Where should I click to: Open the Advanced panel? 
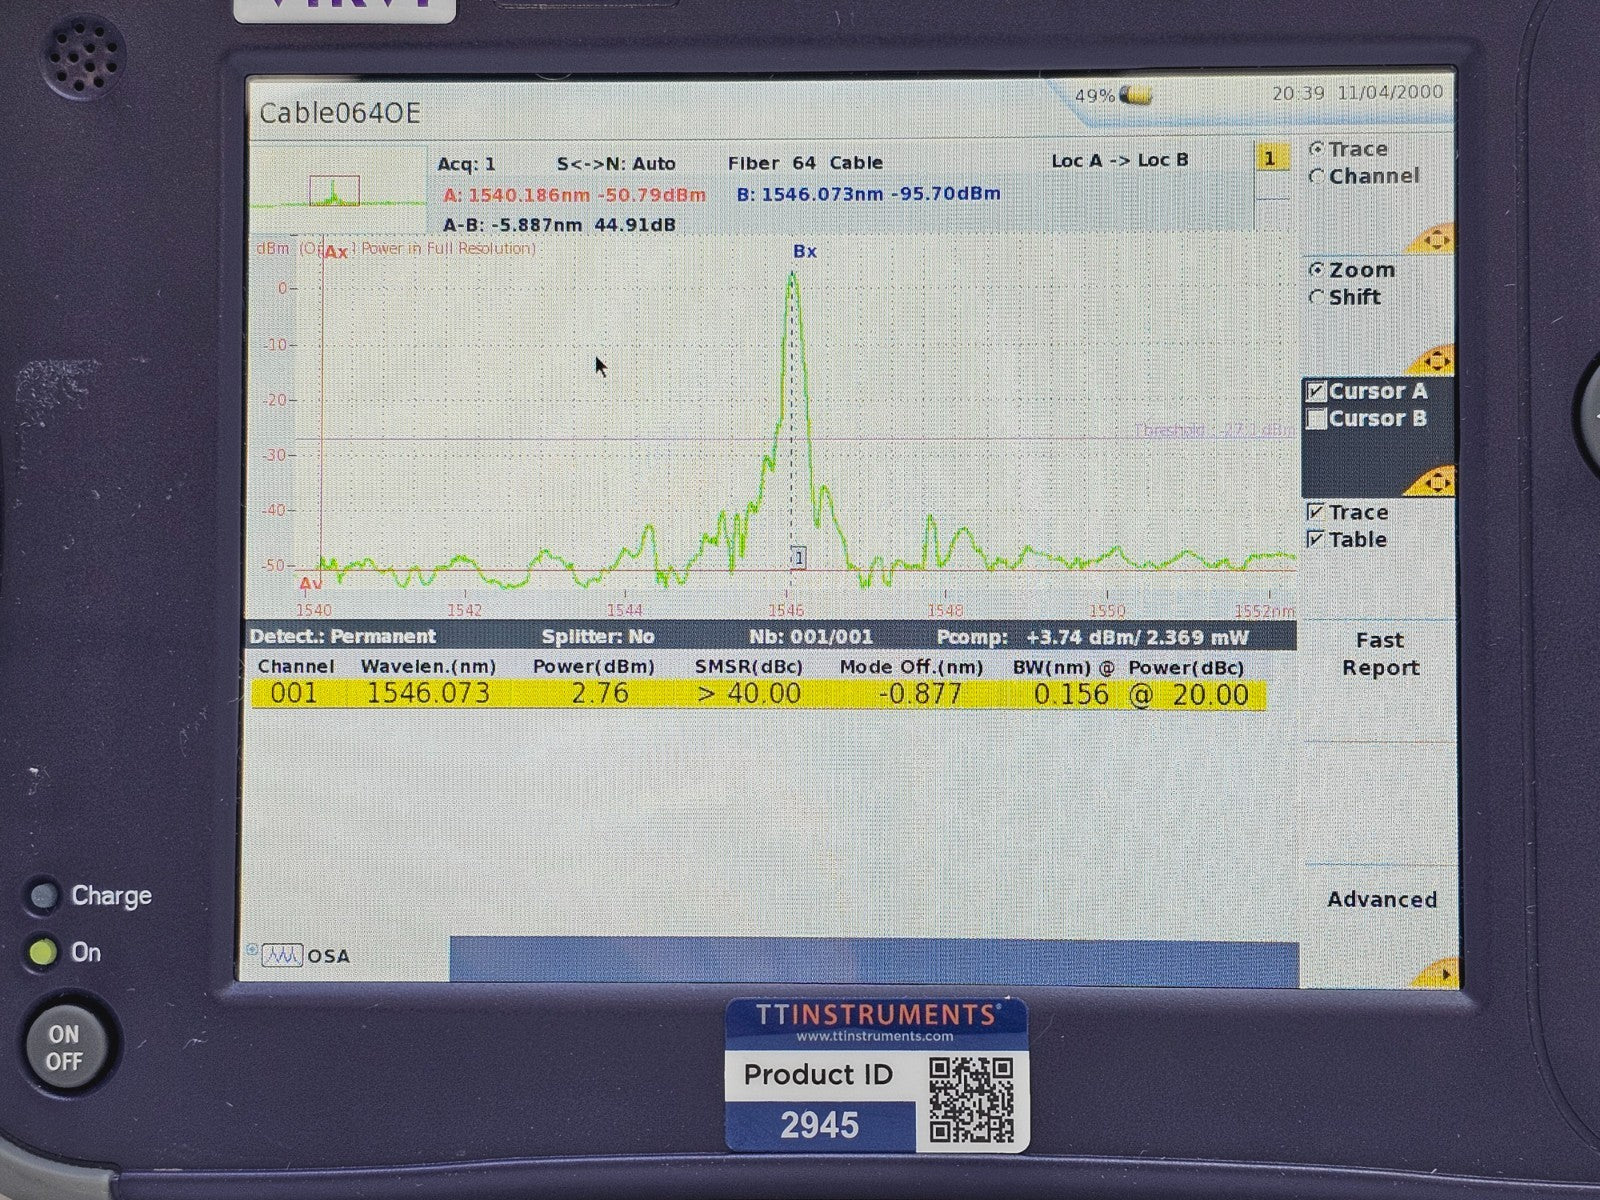point(1381,899)
